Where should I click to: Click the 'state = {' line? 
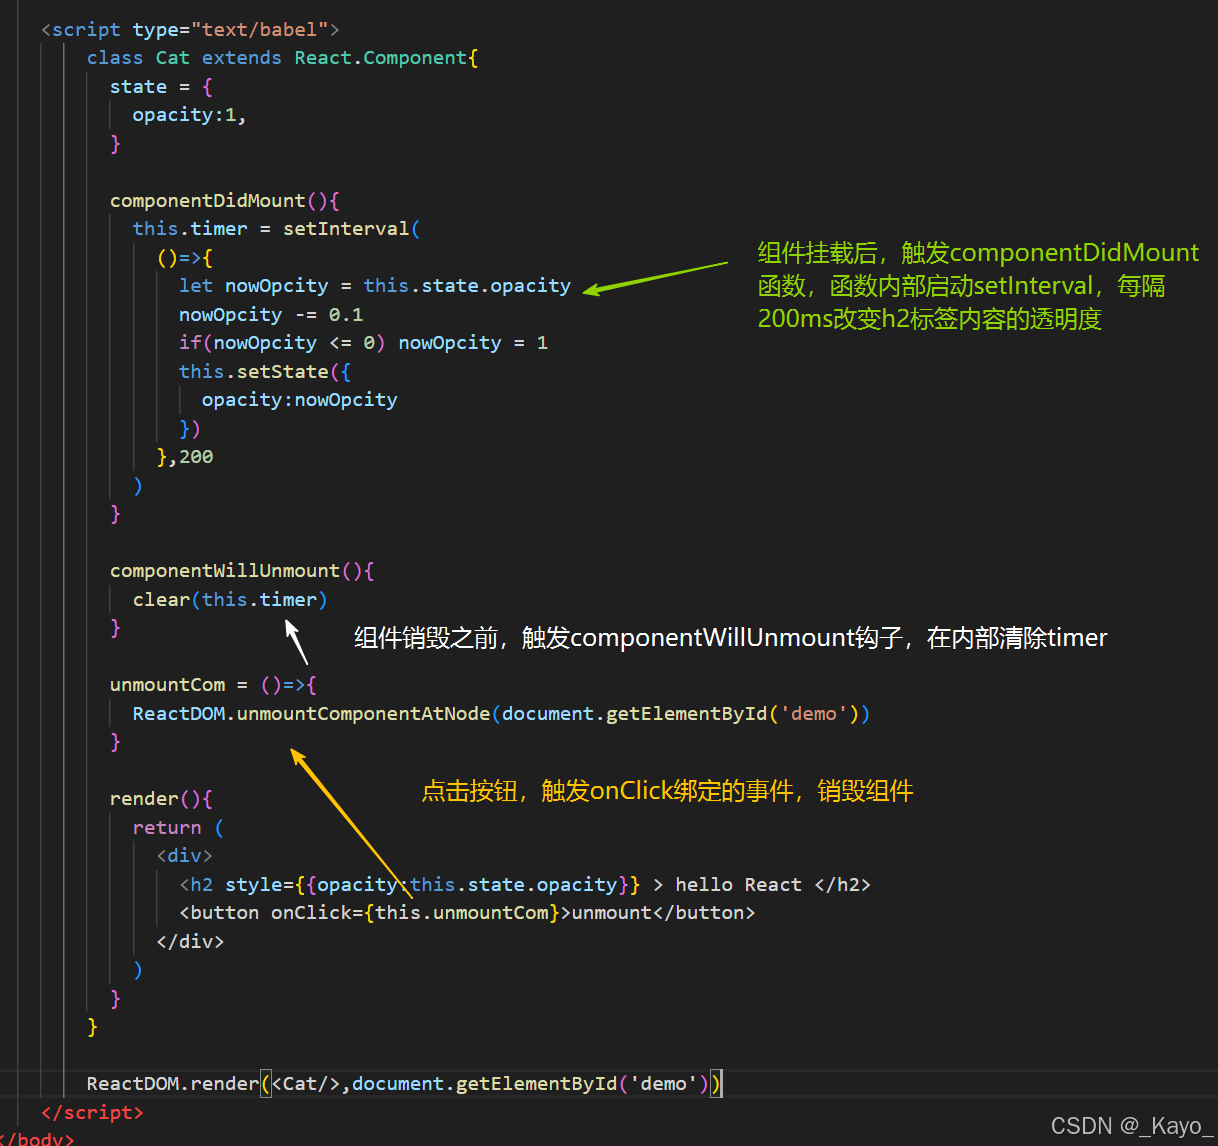tap(161, 87)
